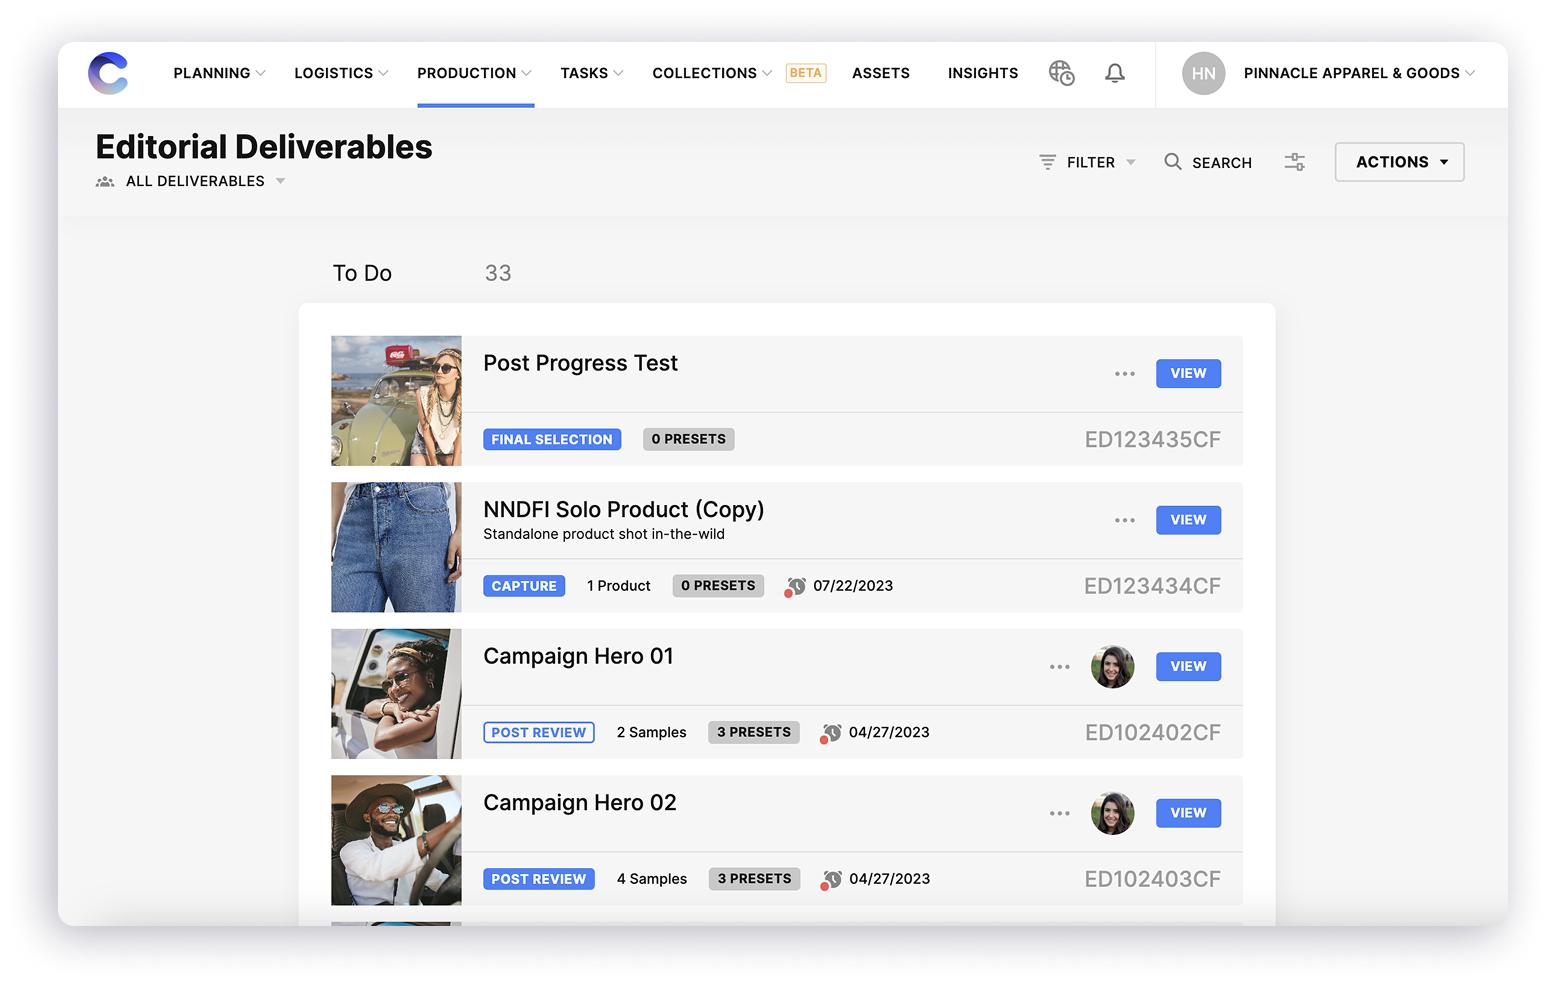Screen dimensions: 1550x984
Task: Click the Beta badge beside Collections
Action: (x=806, y=73)
